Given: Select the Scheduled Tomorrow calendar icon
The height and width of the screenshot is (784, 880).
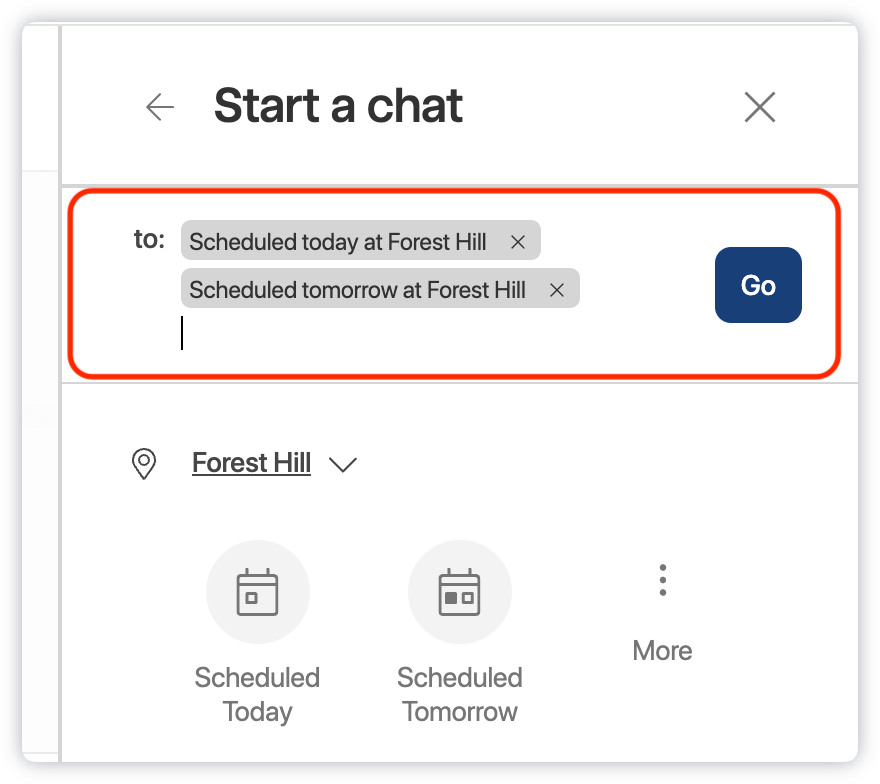Looking at the screenshot, I should pyautogui.click(x=460, y=592).
